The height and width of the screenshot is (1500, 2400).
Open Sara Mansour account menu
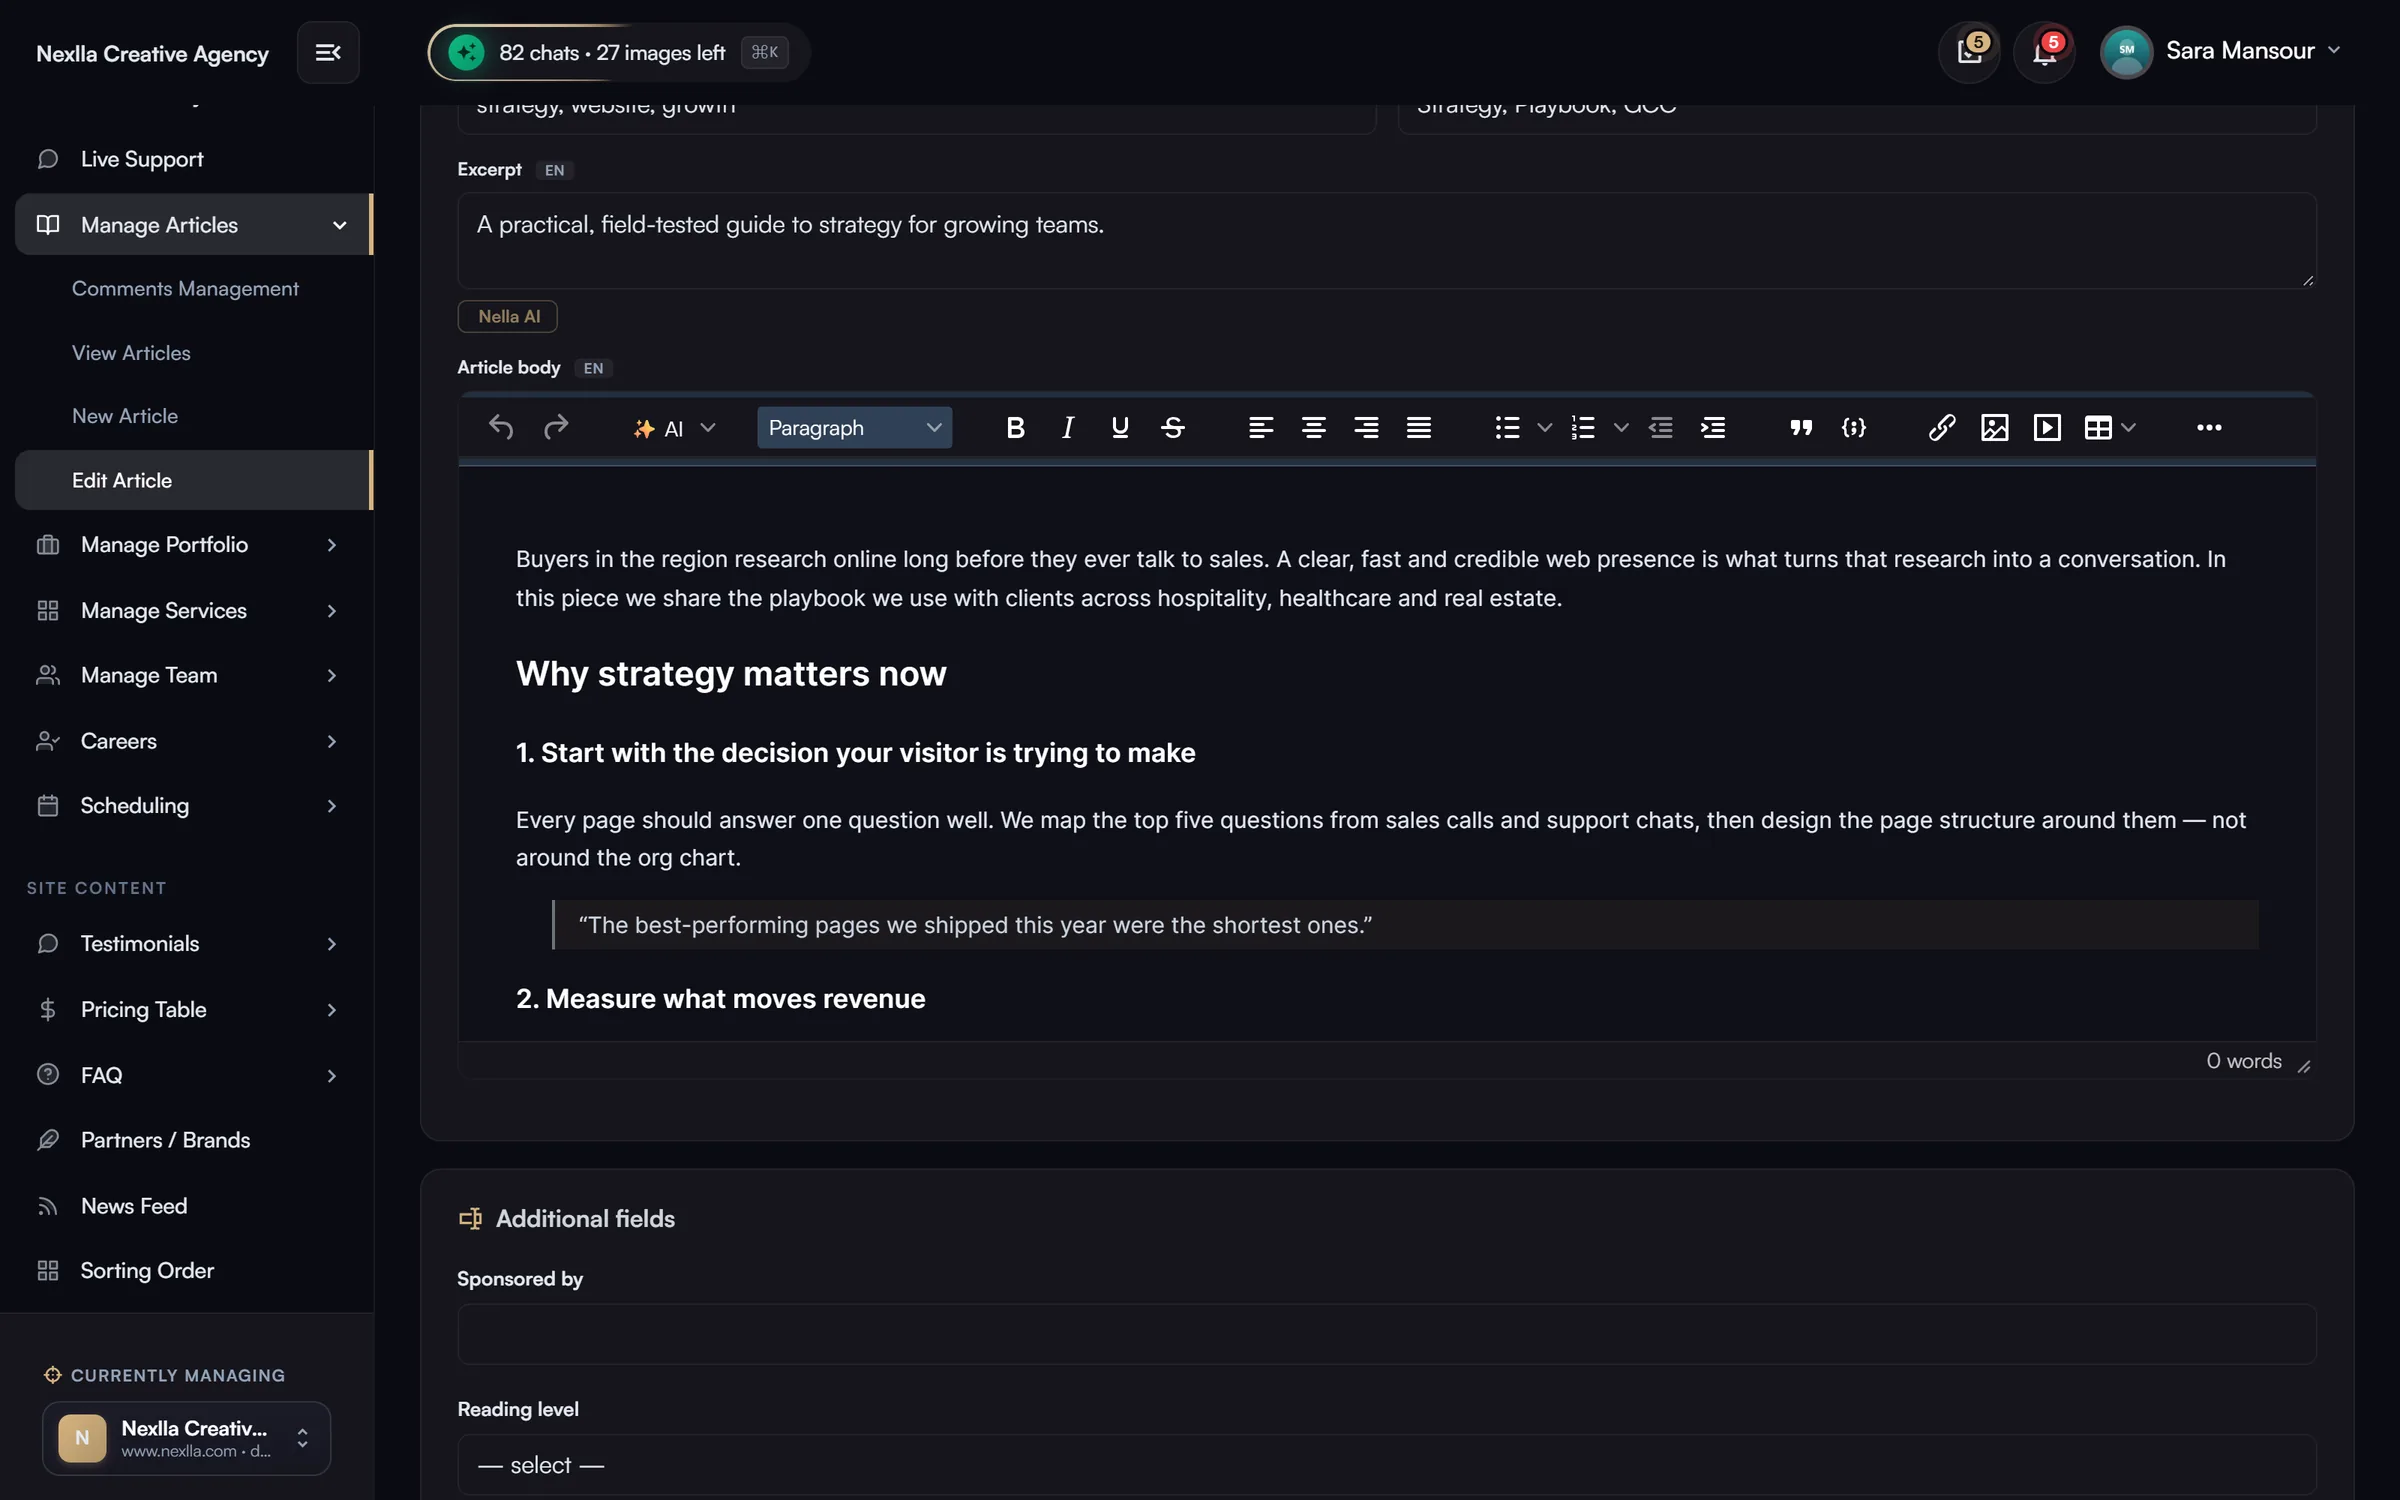click(2221, 52)
